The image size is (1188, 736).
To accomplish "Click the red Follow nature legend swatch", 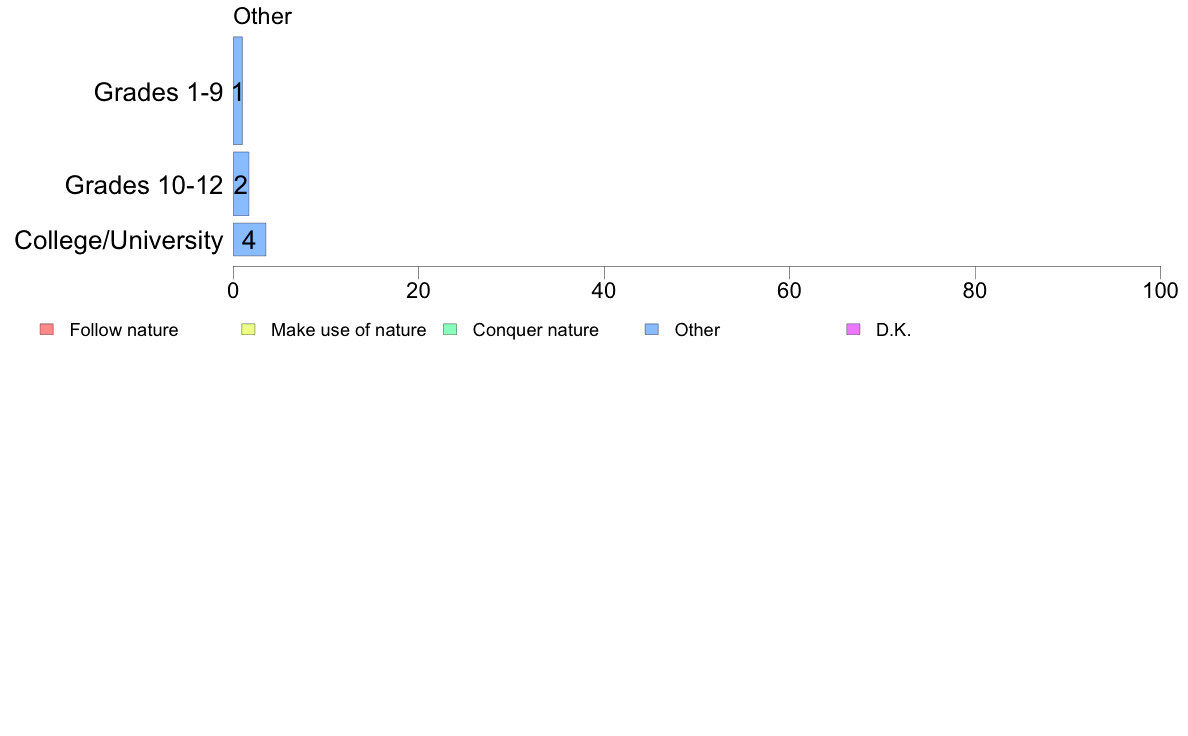I will [47, 329].
